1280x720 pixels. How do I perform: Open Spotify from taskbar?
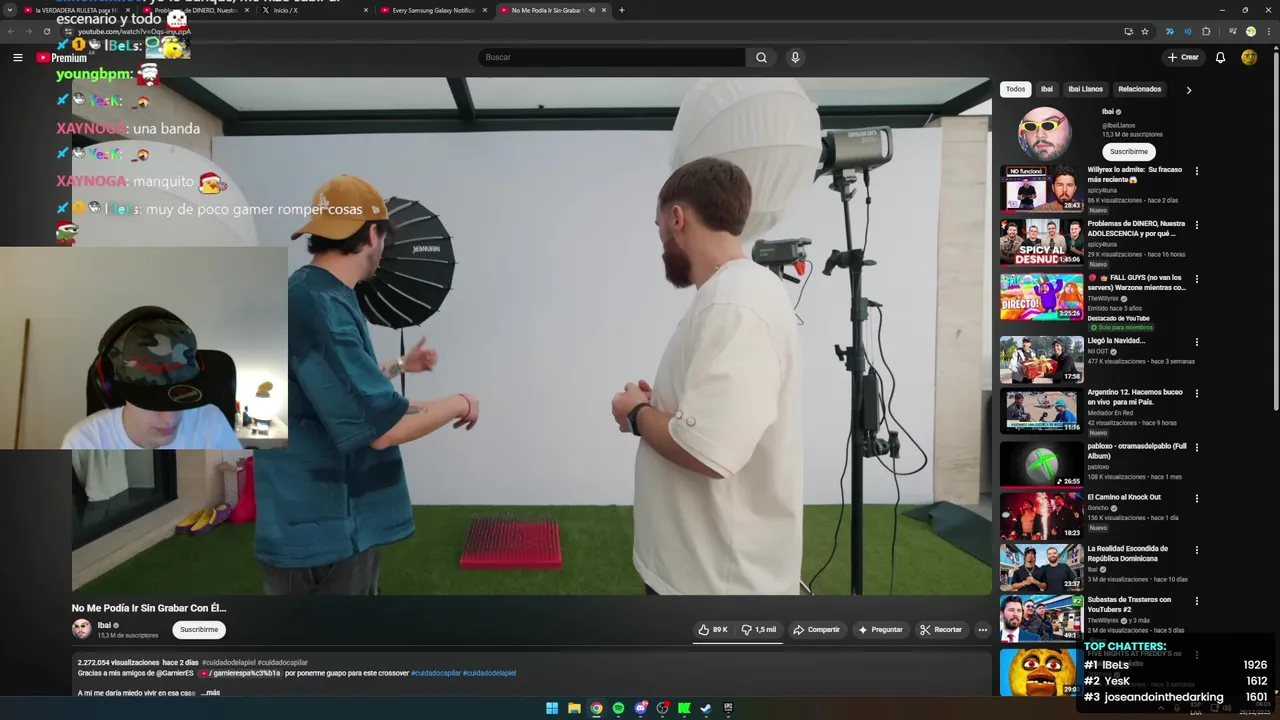click(618, 708)
